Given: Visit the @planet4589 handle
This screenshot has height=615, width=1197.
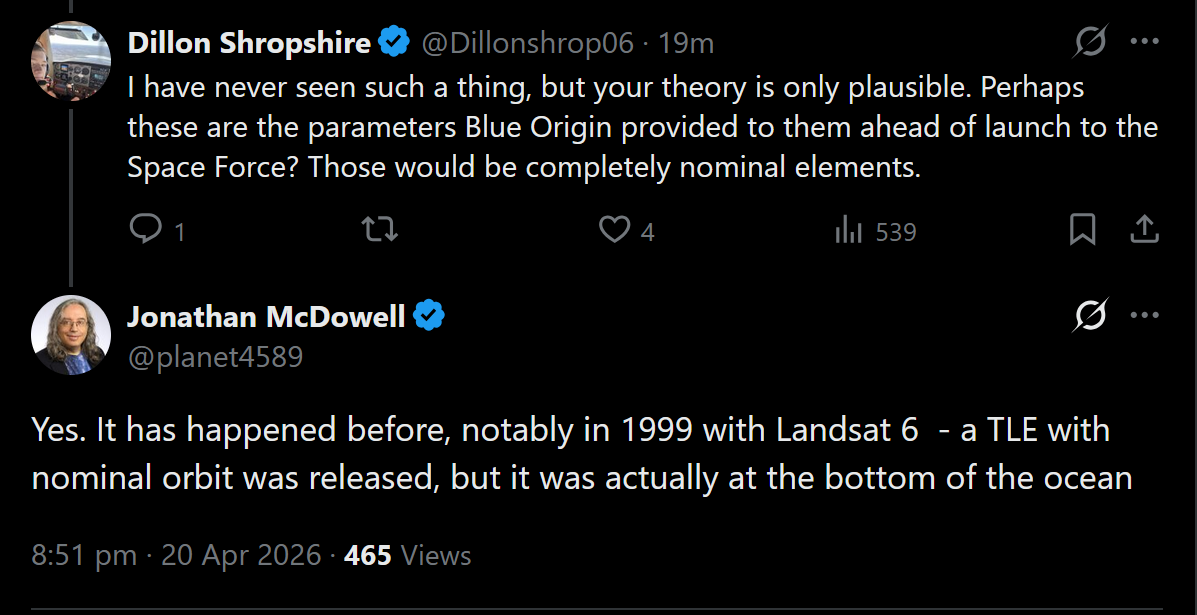Looking at the screenshot, I should coord(215,356).
